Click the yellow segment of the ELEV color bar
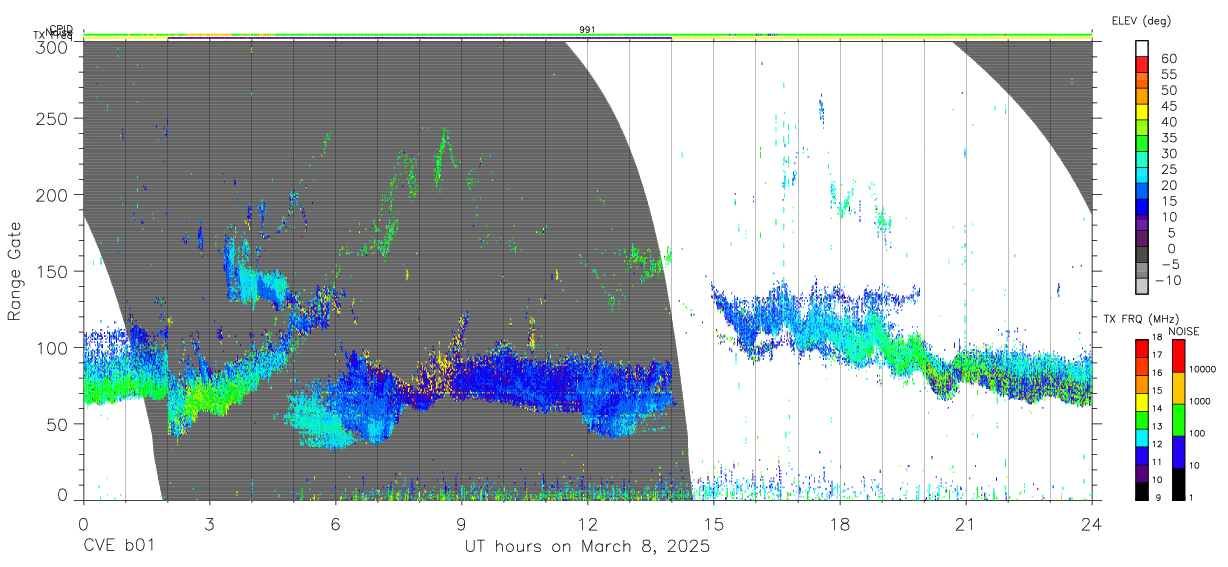 pyautogui.click(x=1142, y=112)
